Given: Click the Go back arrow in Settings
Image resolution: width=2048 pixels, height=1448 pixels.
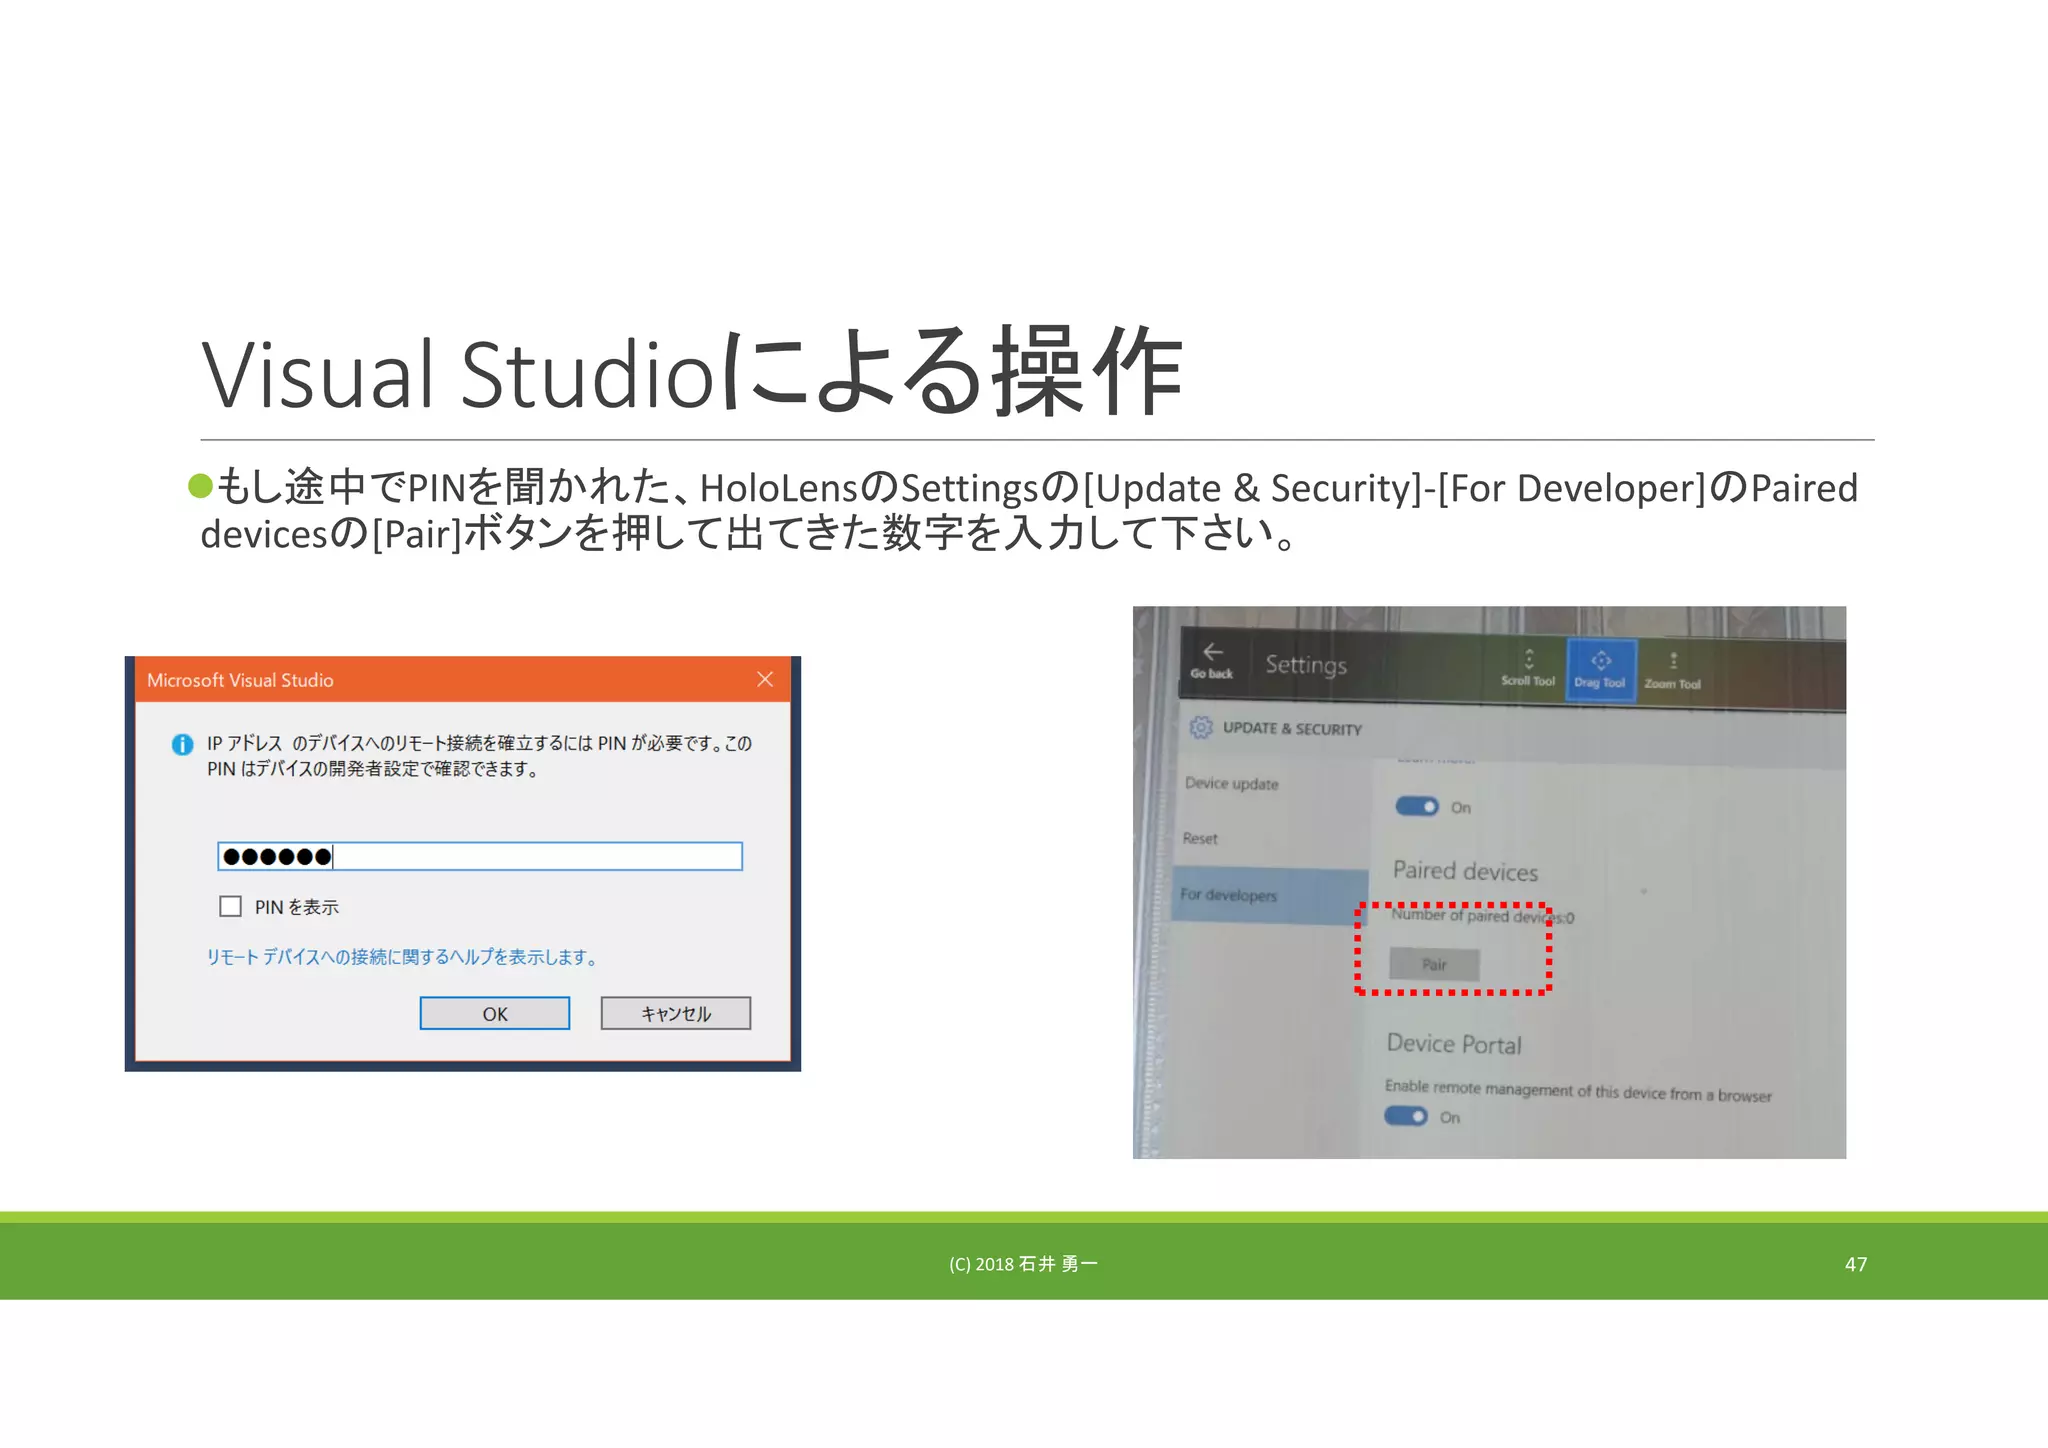Looking at the screenshot, I should 1212,660.
